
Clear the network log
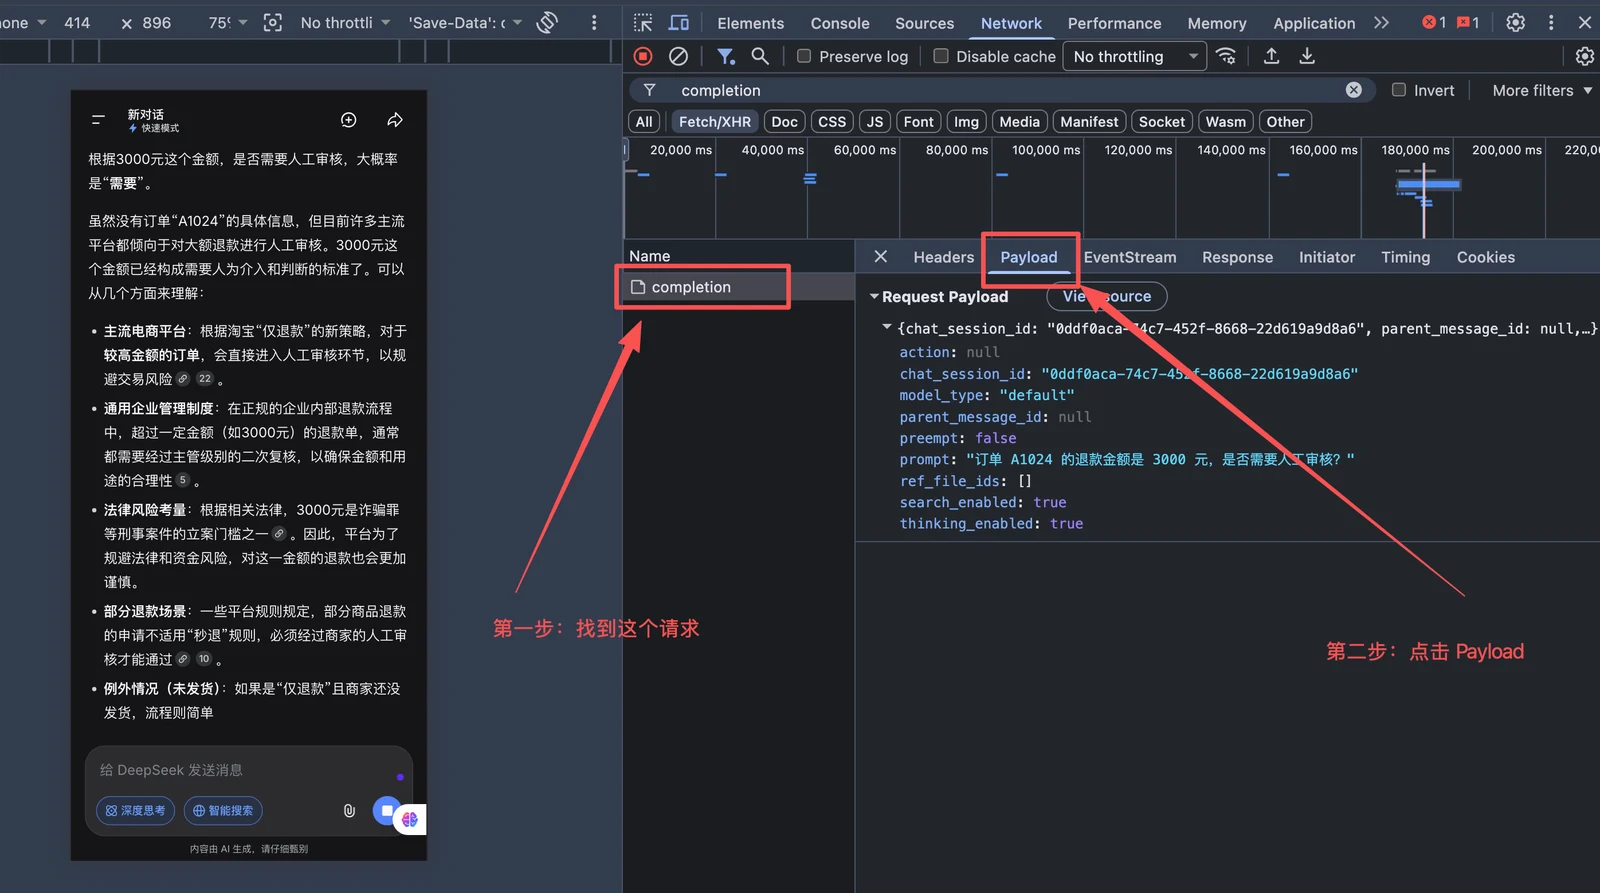pos(678,56)
